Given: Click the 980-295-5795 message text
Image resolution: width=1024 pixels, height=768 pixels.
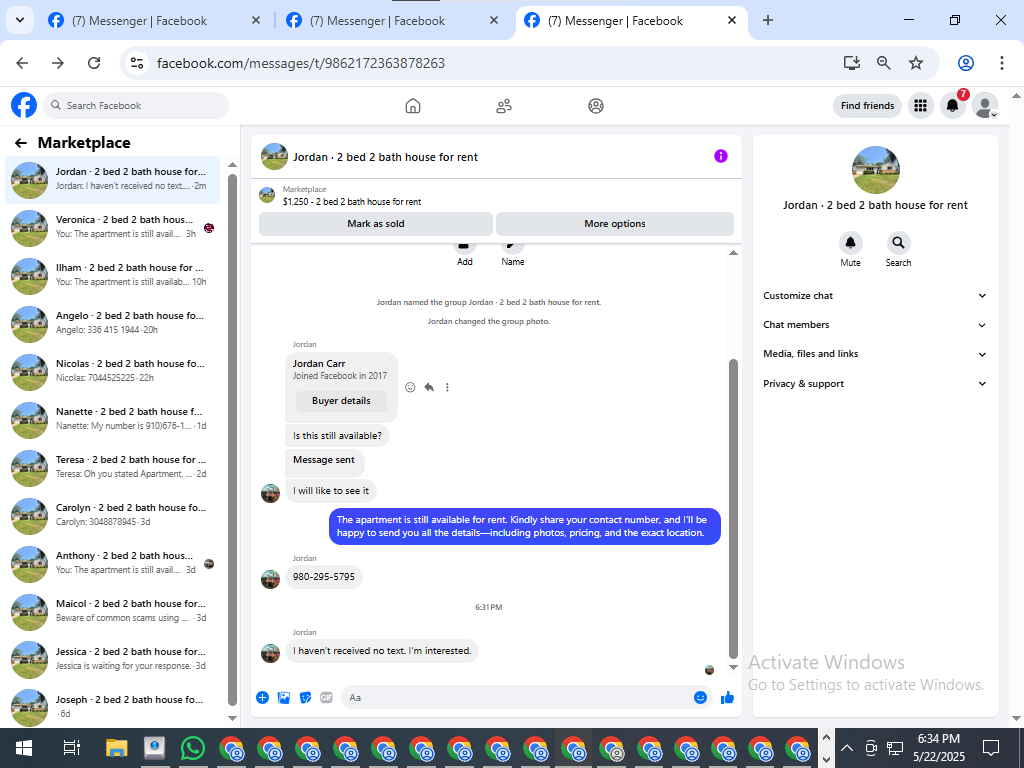Looking at the screenshot, I should click(x=324, y=577).
